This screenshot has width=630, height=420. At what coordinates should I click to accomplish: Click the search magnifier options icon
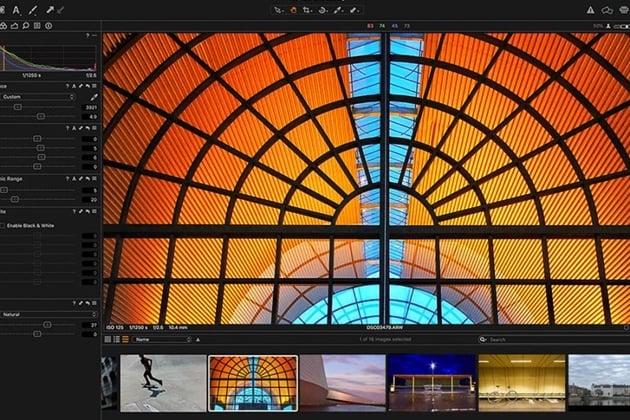pos(483,340)
